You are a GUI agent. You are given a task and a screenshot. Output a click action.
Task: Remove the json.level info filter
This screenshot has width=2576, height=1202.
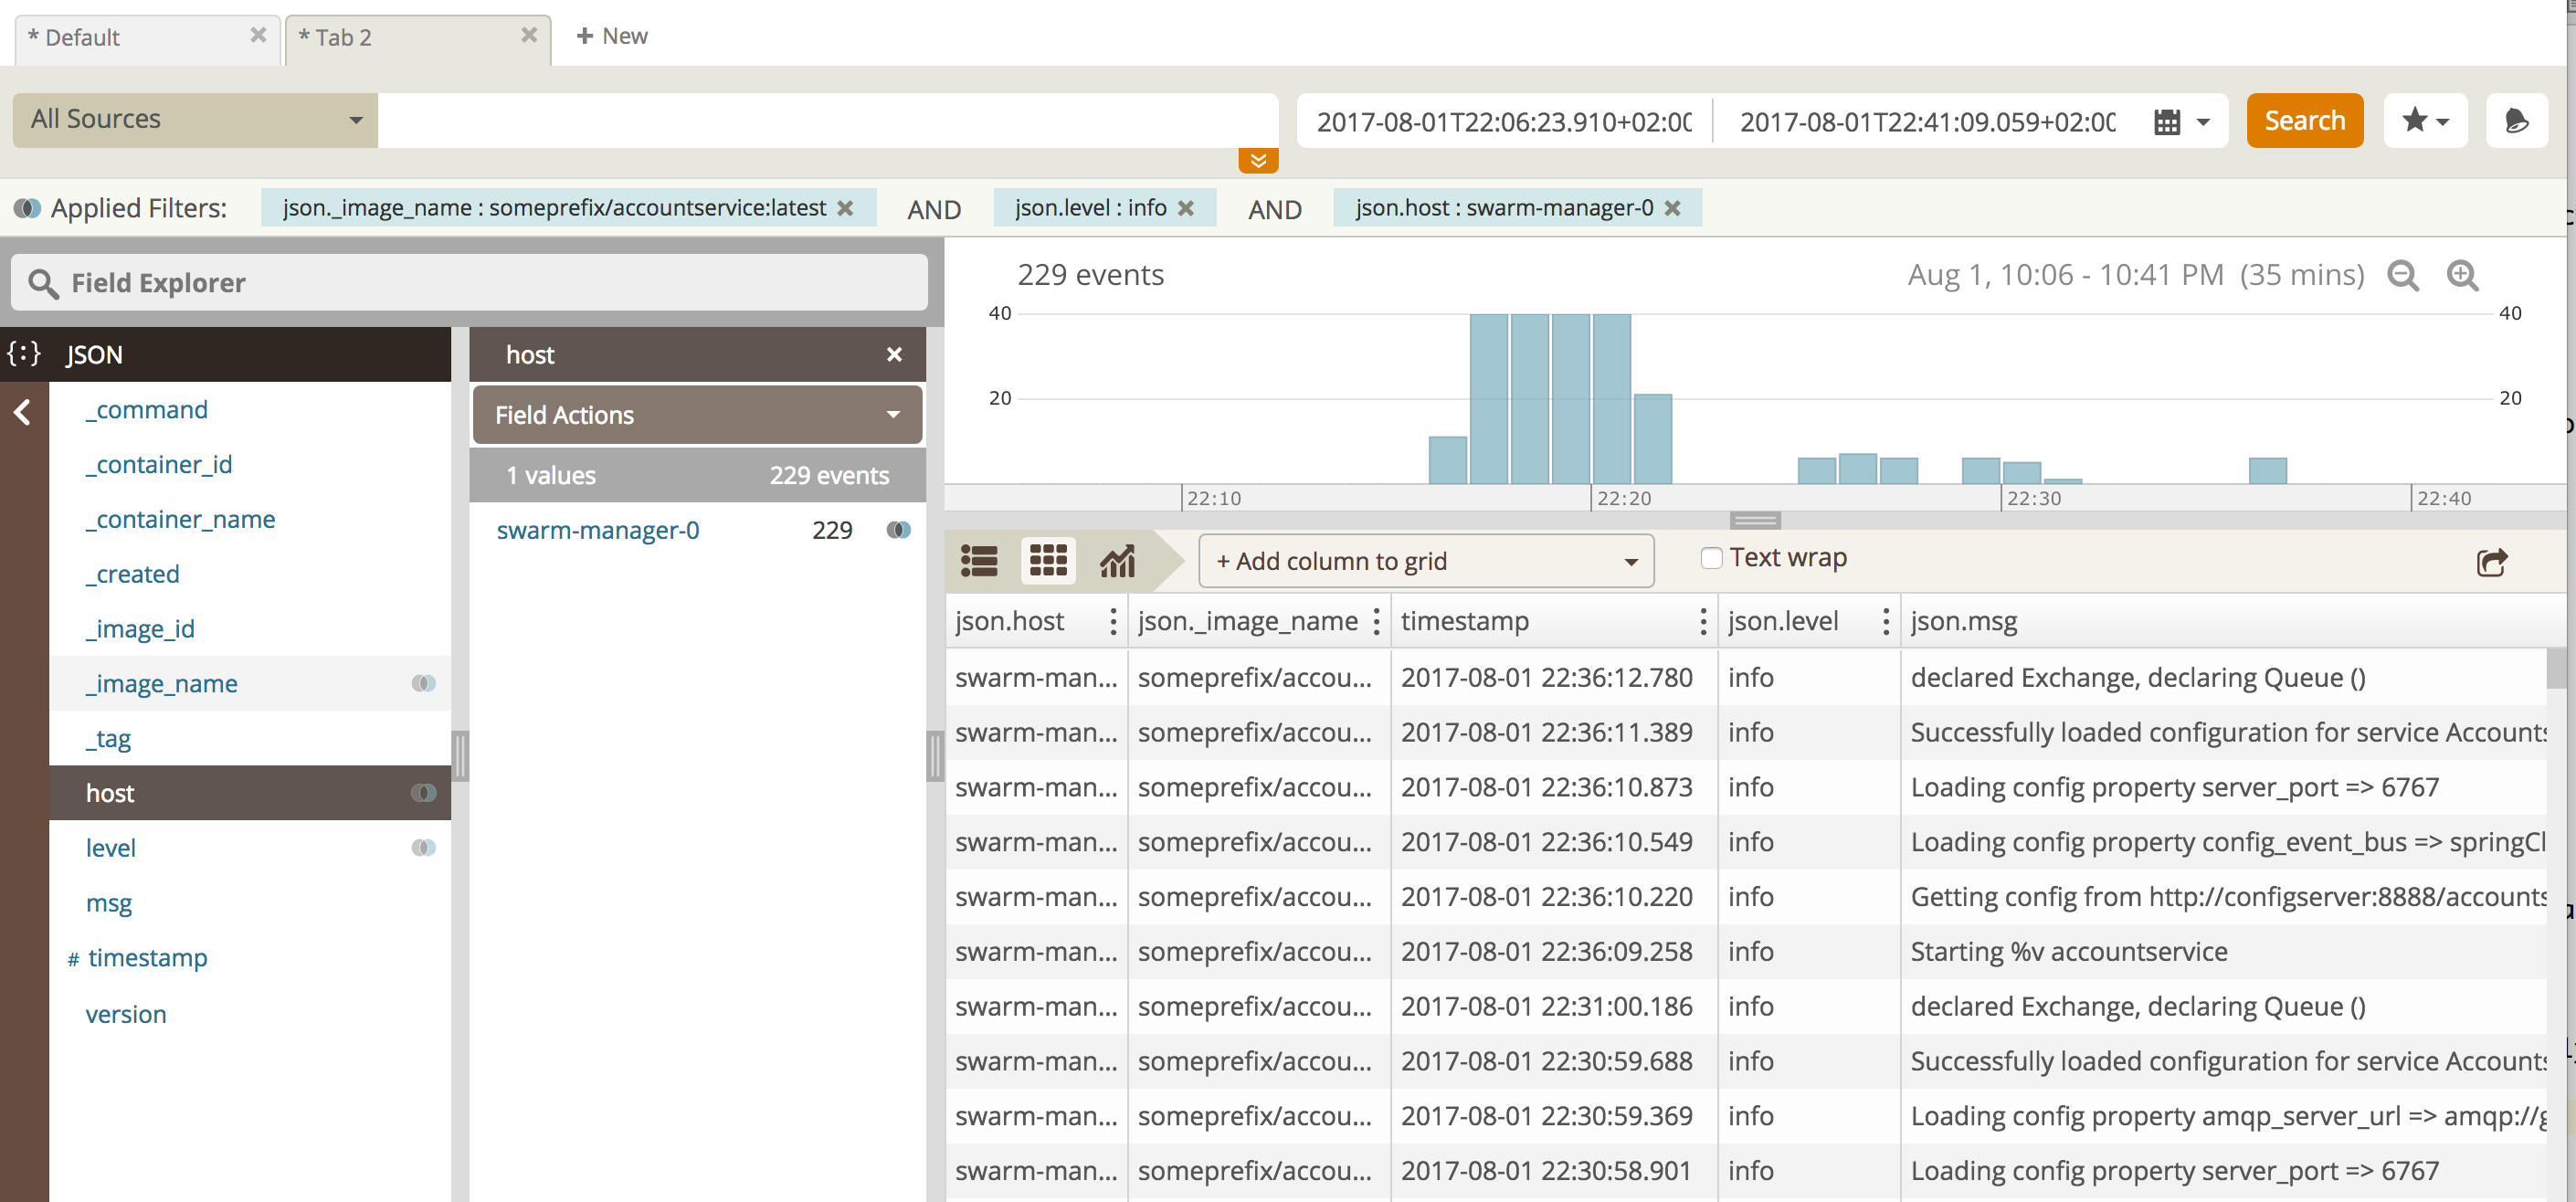click(x=1186, y=208)
